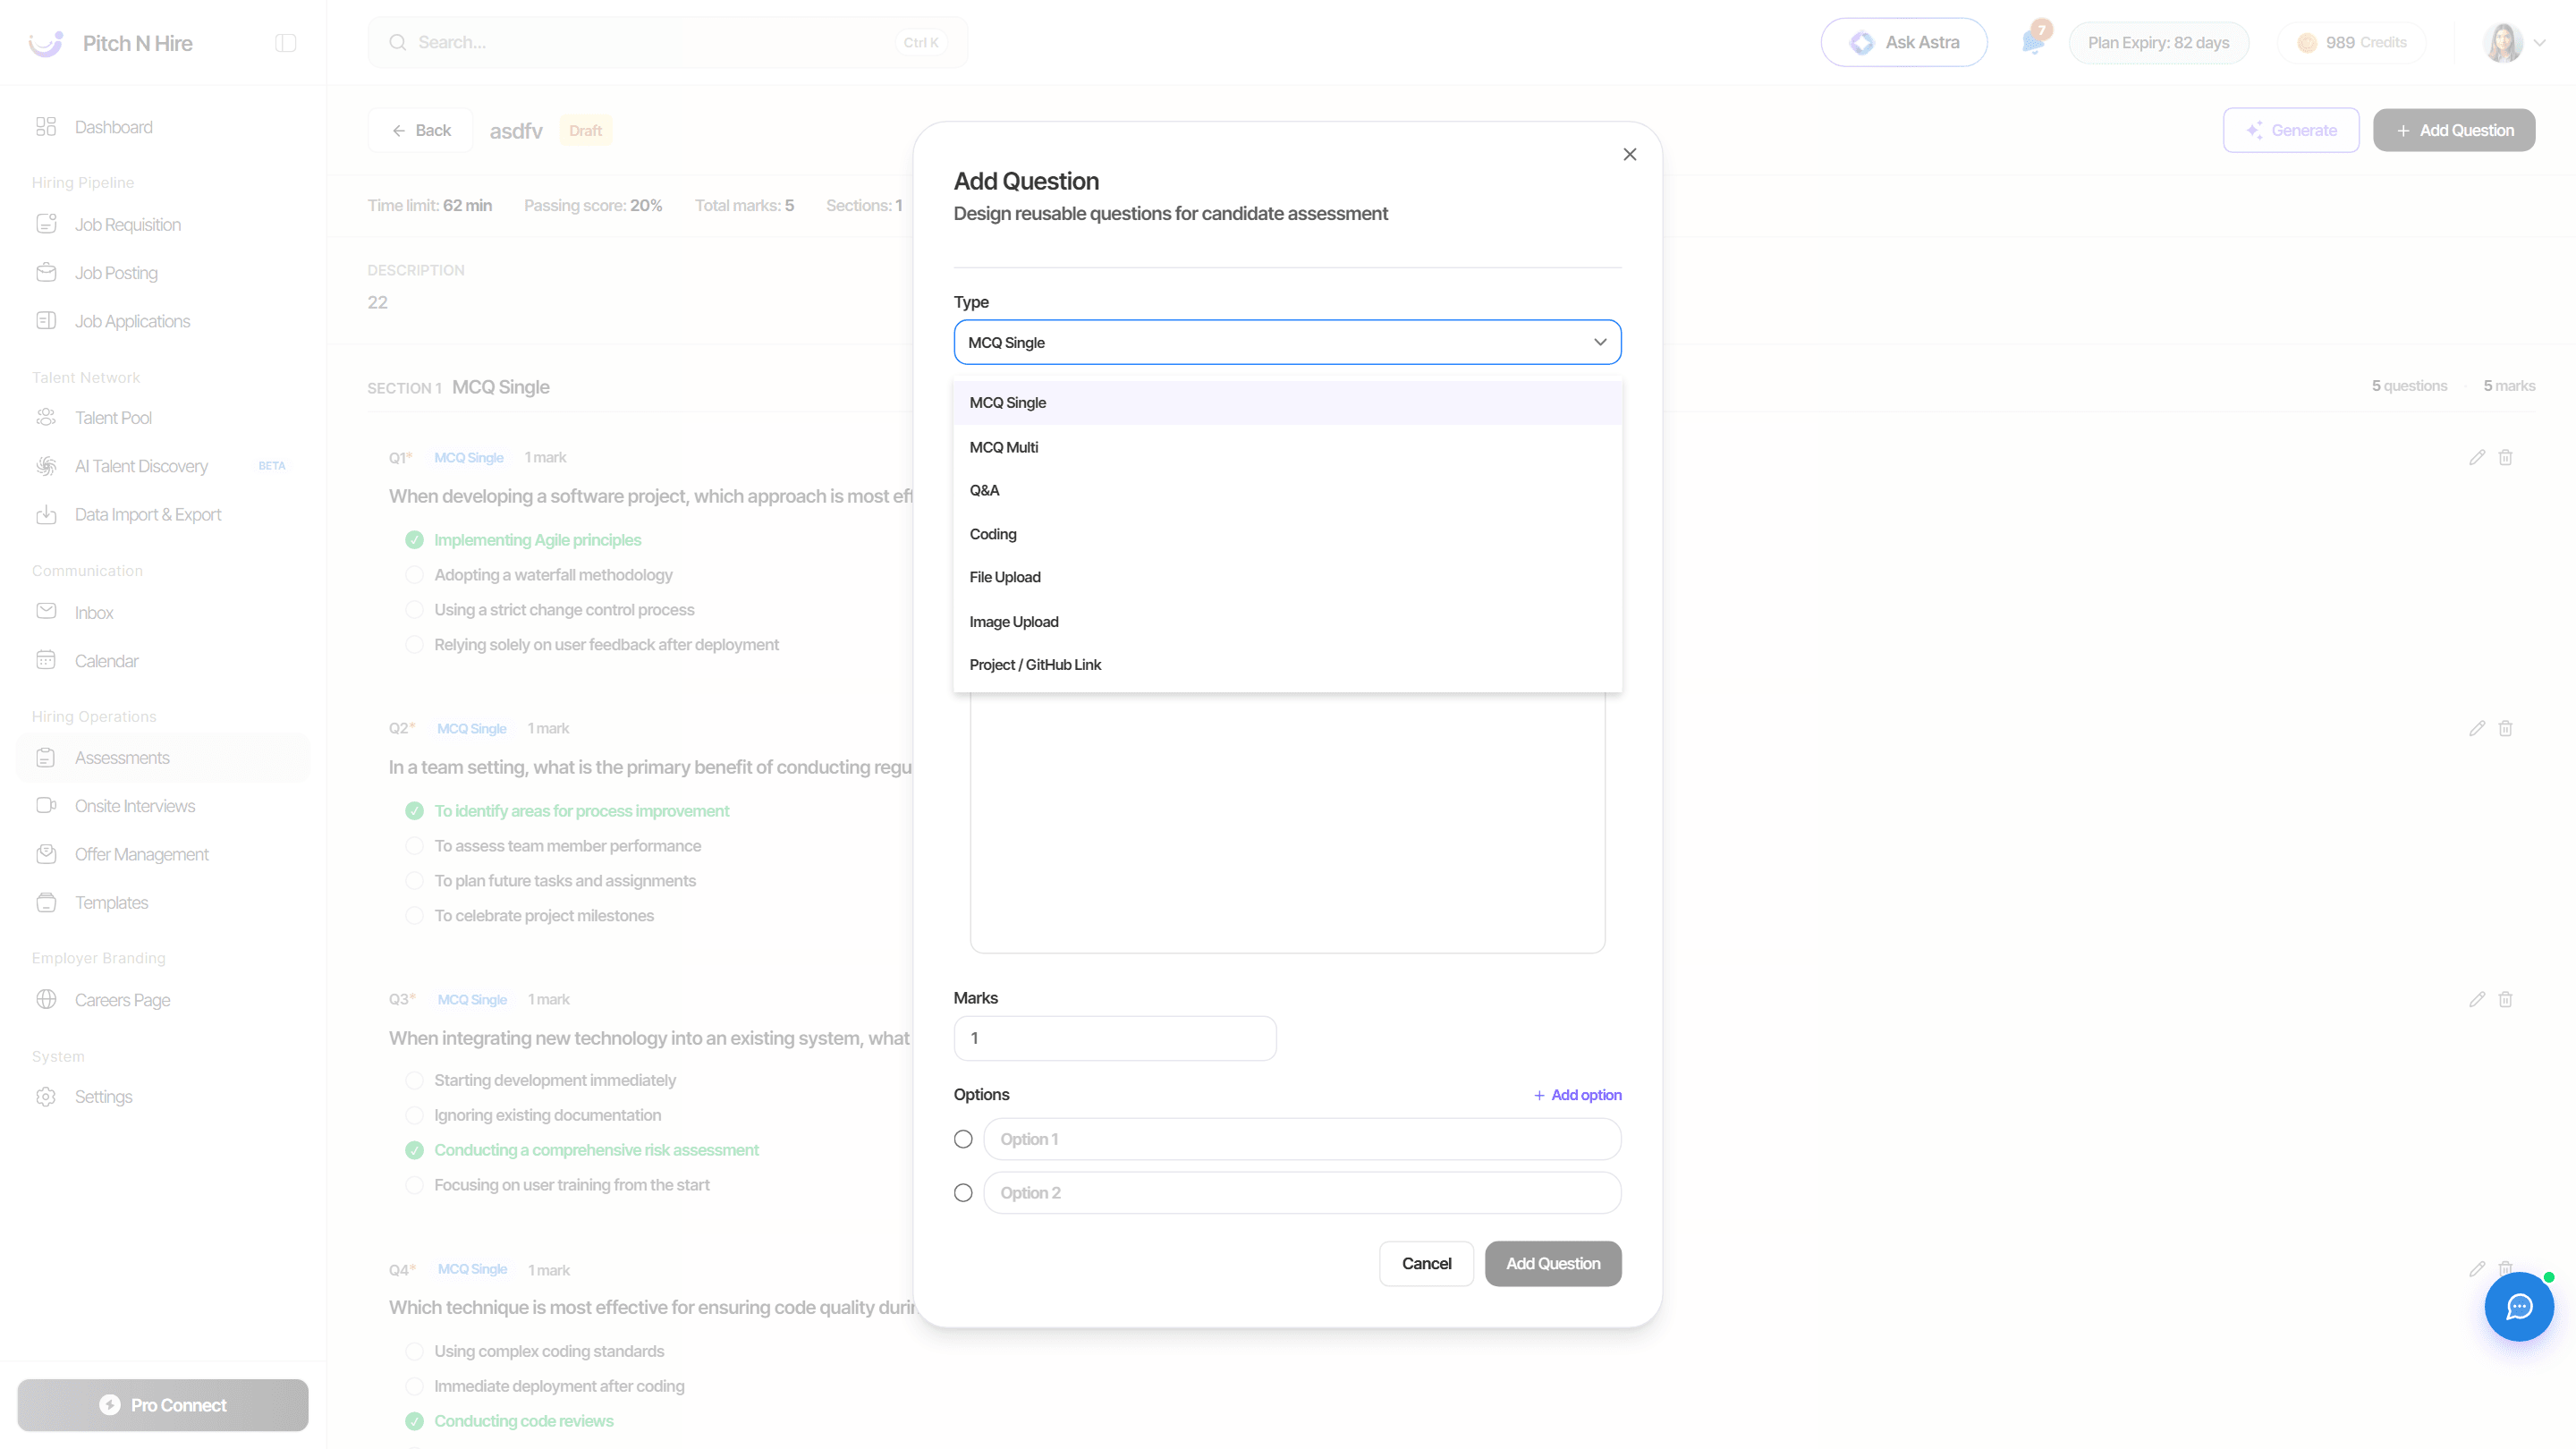Select 'Adopting a waterfall methodology' option
The height and width of the screenshot is (1449, 2576).
pos(414,575)
